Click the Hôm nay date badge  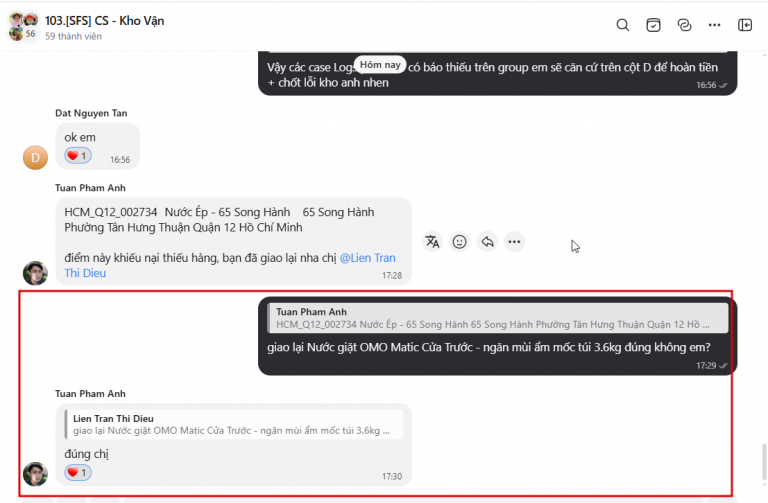pyautogui.click(x=380, y=65)
